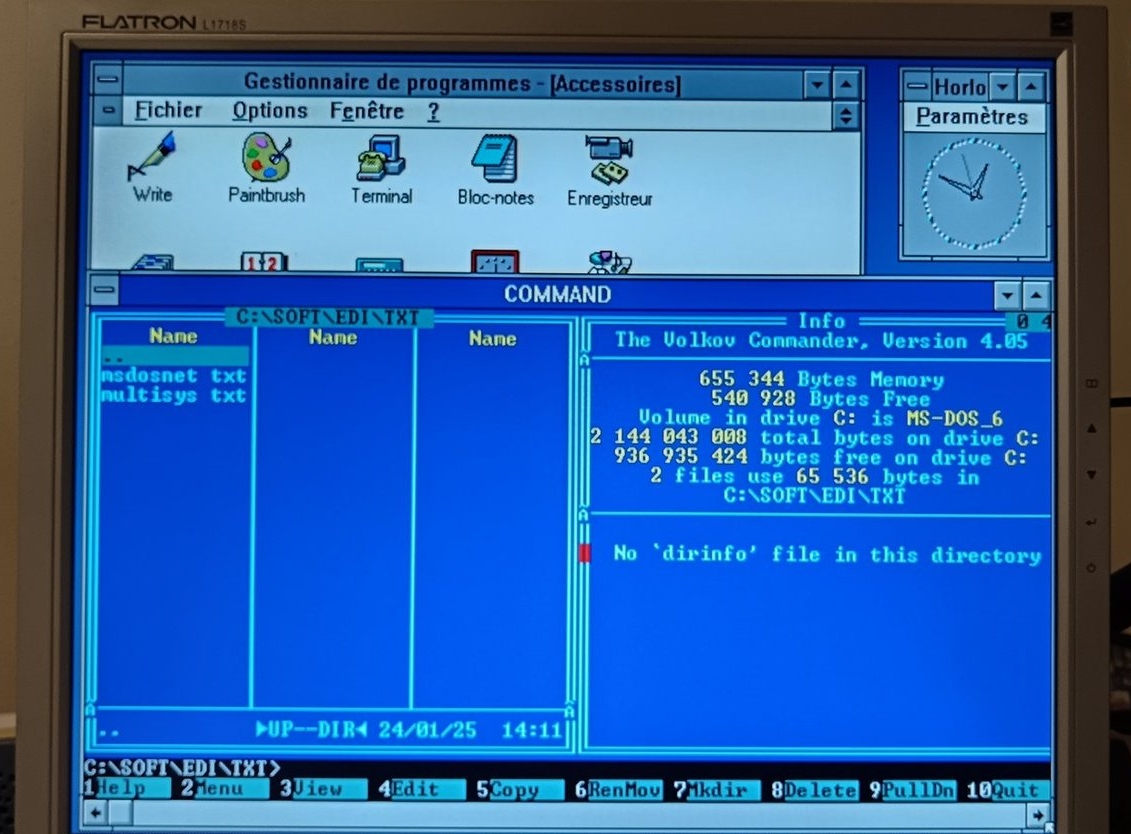
Task: Open the Horloge window control-menu box
Action: 916,87
